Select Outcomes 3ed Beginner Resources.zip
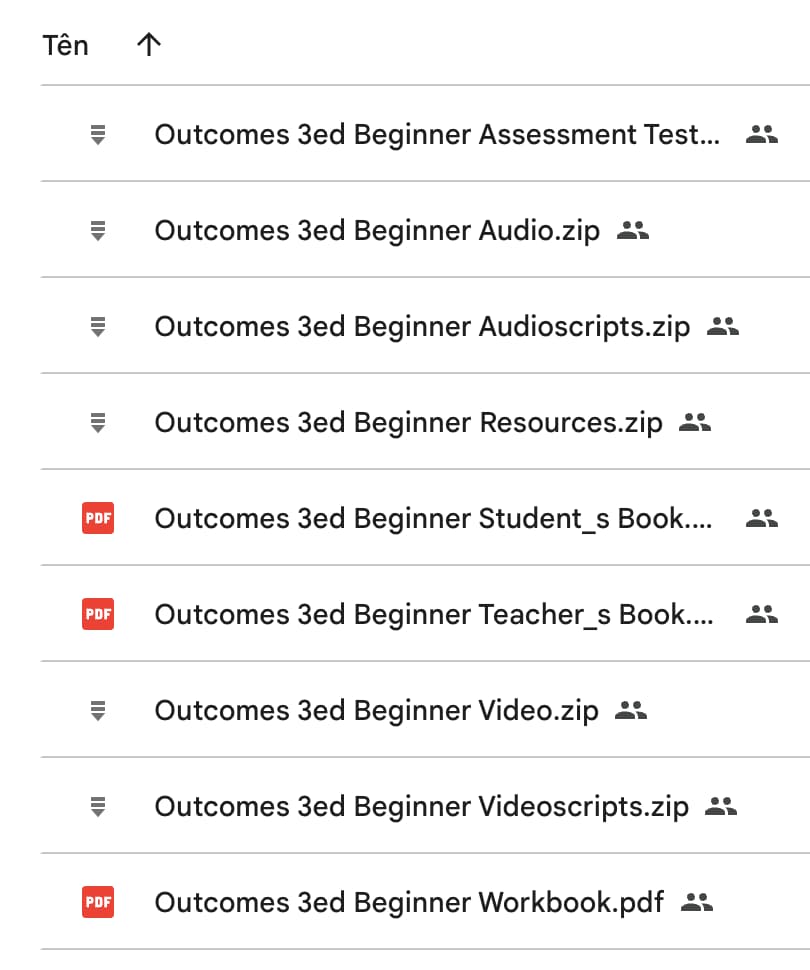 pos(408,423)
